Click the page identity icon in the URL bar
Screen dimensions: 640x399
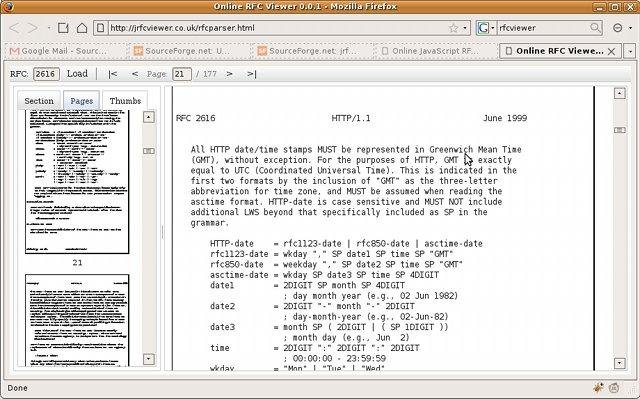coord(100,28)
